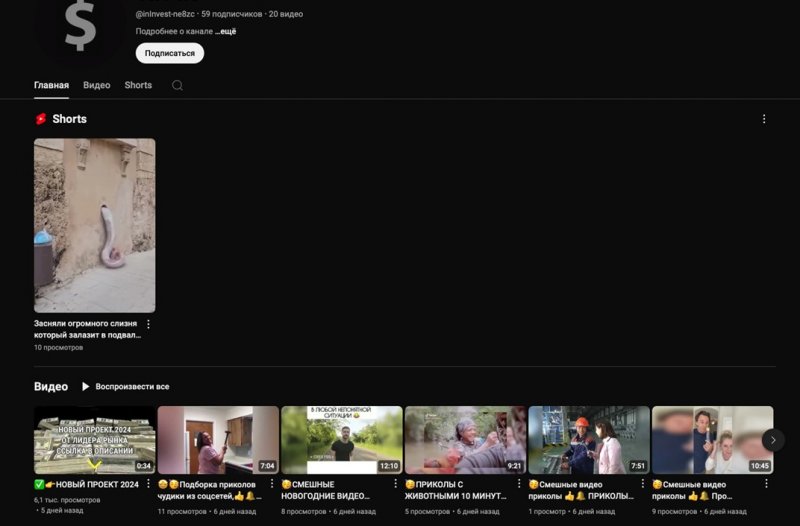This screenshot has height=526, width=800.
Task: Switch to the Shorts tab
Action: click(x=138, y=85)
